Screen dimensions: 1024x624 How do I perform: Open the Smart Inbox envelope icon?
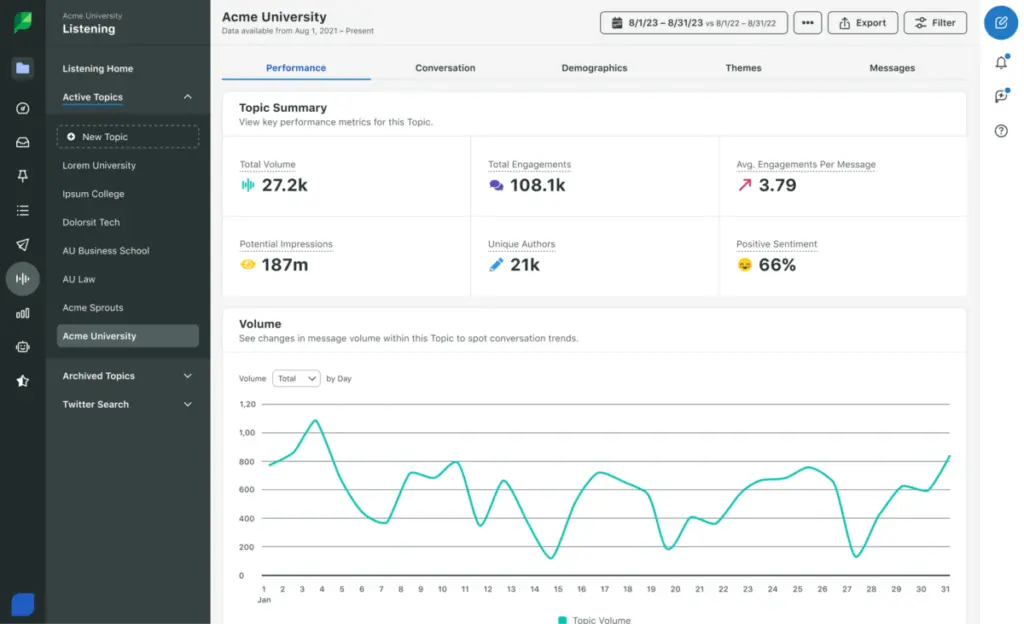[x=22, y=141]
